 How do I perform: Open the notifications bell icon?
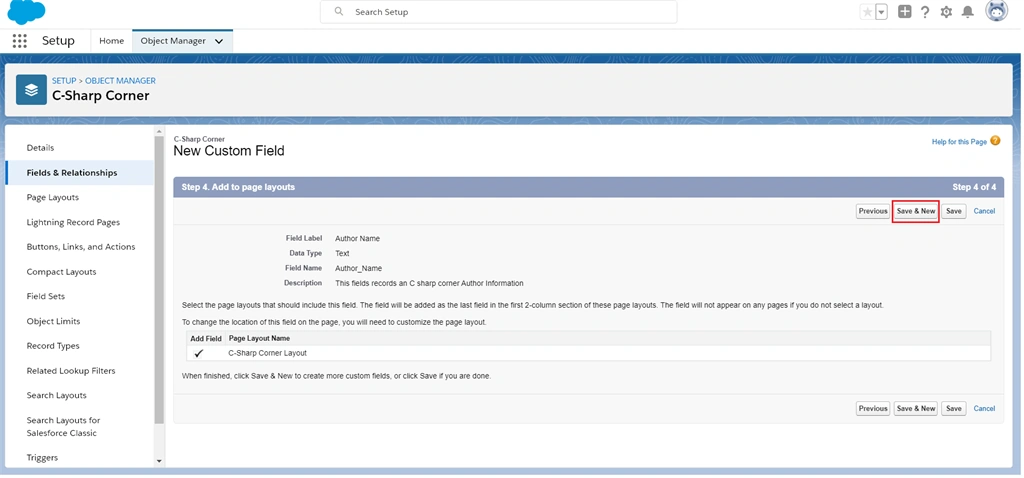[x=968, y=12]
